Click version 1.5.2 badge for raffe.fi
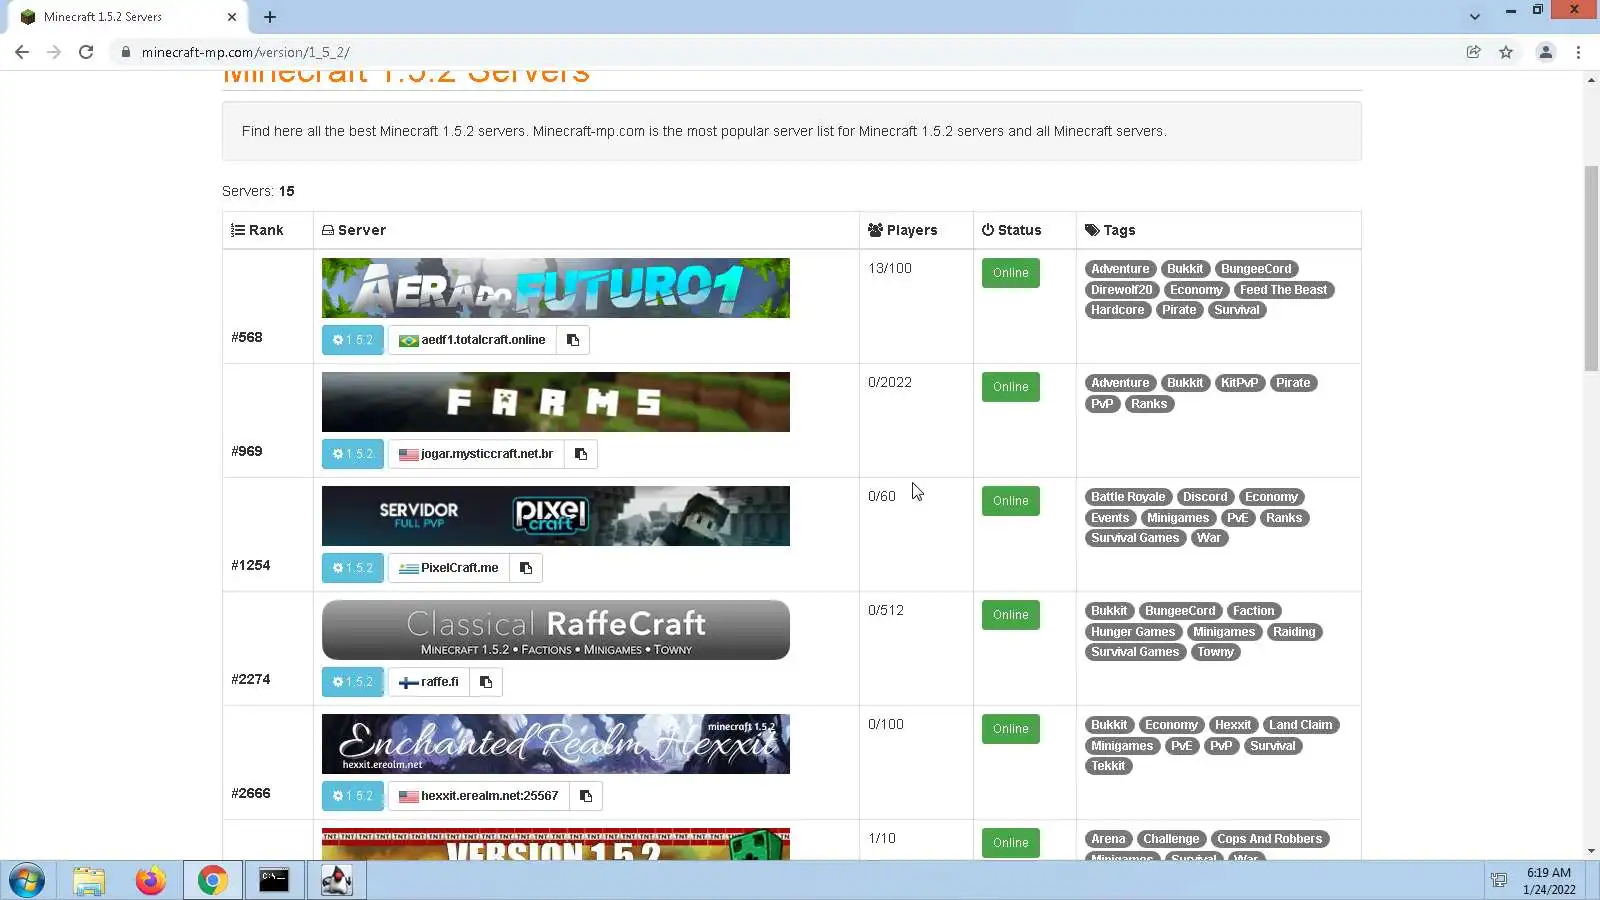Screen dimensions: 1600x900 tap(353, 682)
